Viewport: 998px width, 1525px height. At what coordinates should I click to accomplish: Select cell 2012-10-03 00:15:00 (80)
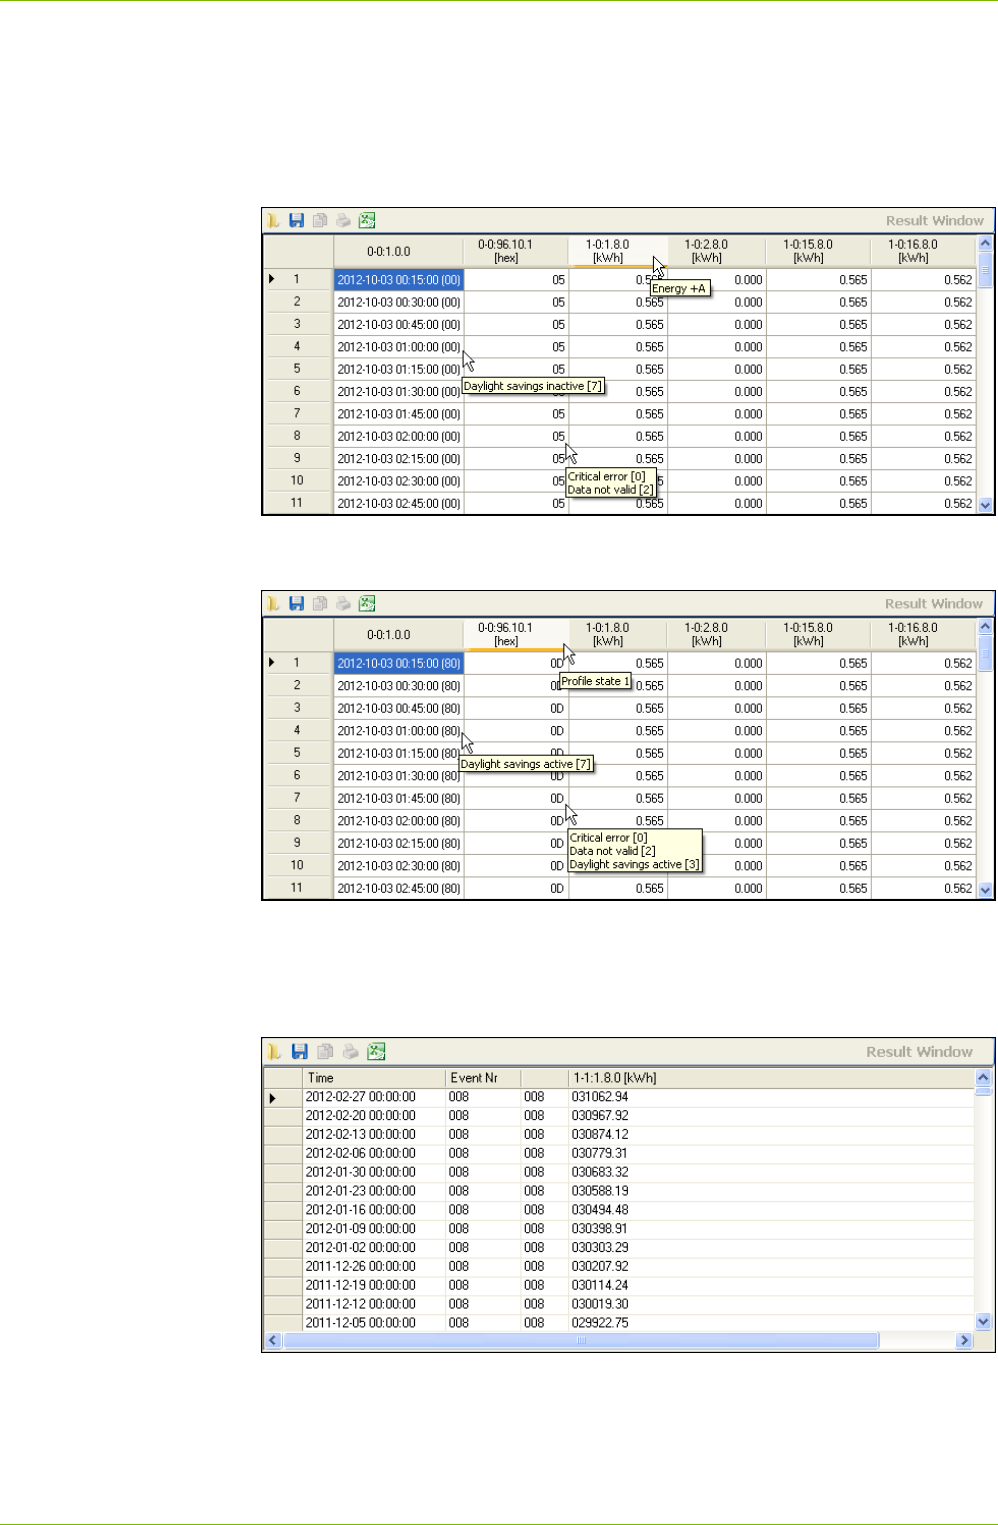[398, 663]
